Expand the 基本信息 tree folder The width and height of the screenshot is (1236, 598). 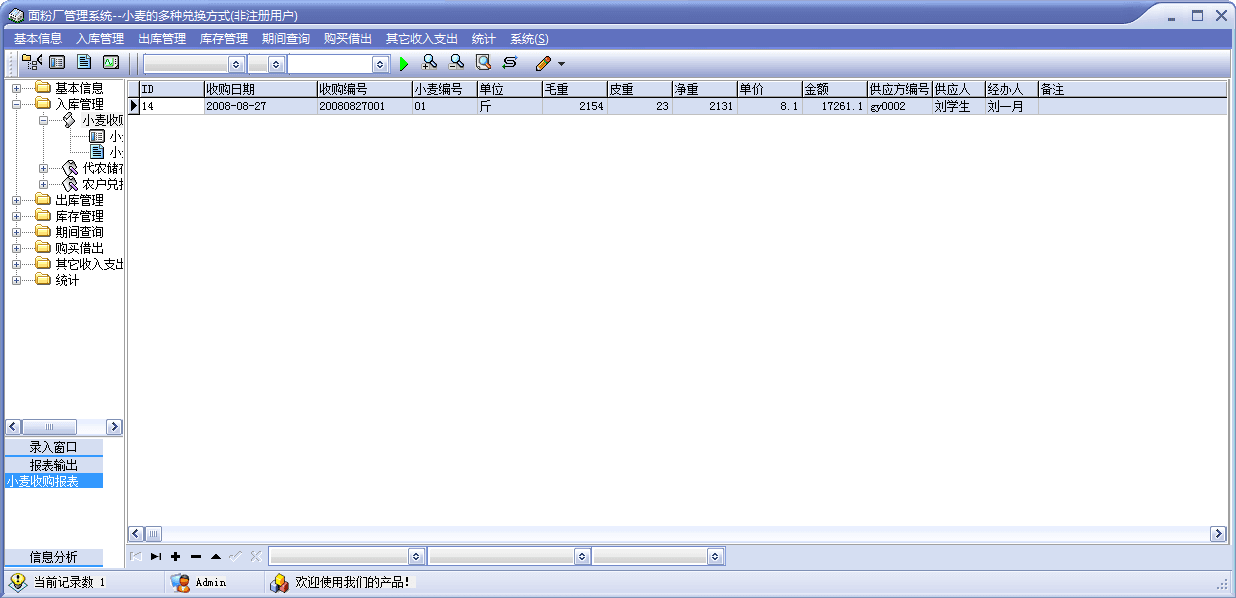click(x=16, y=88)
